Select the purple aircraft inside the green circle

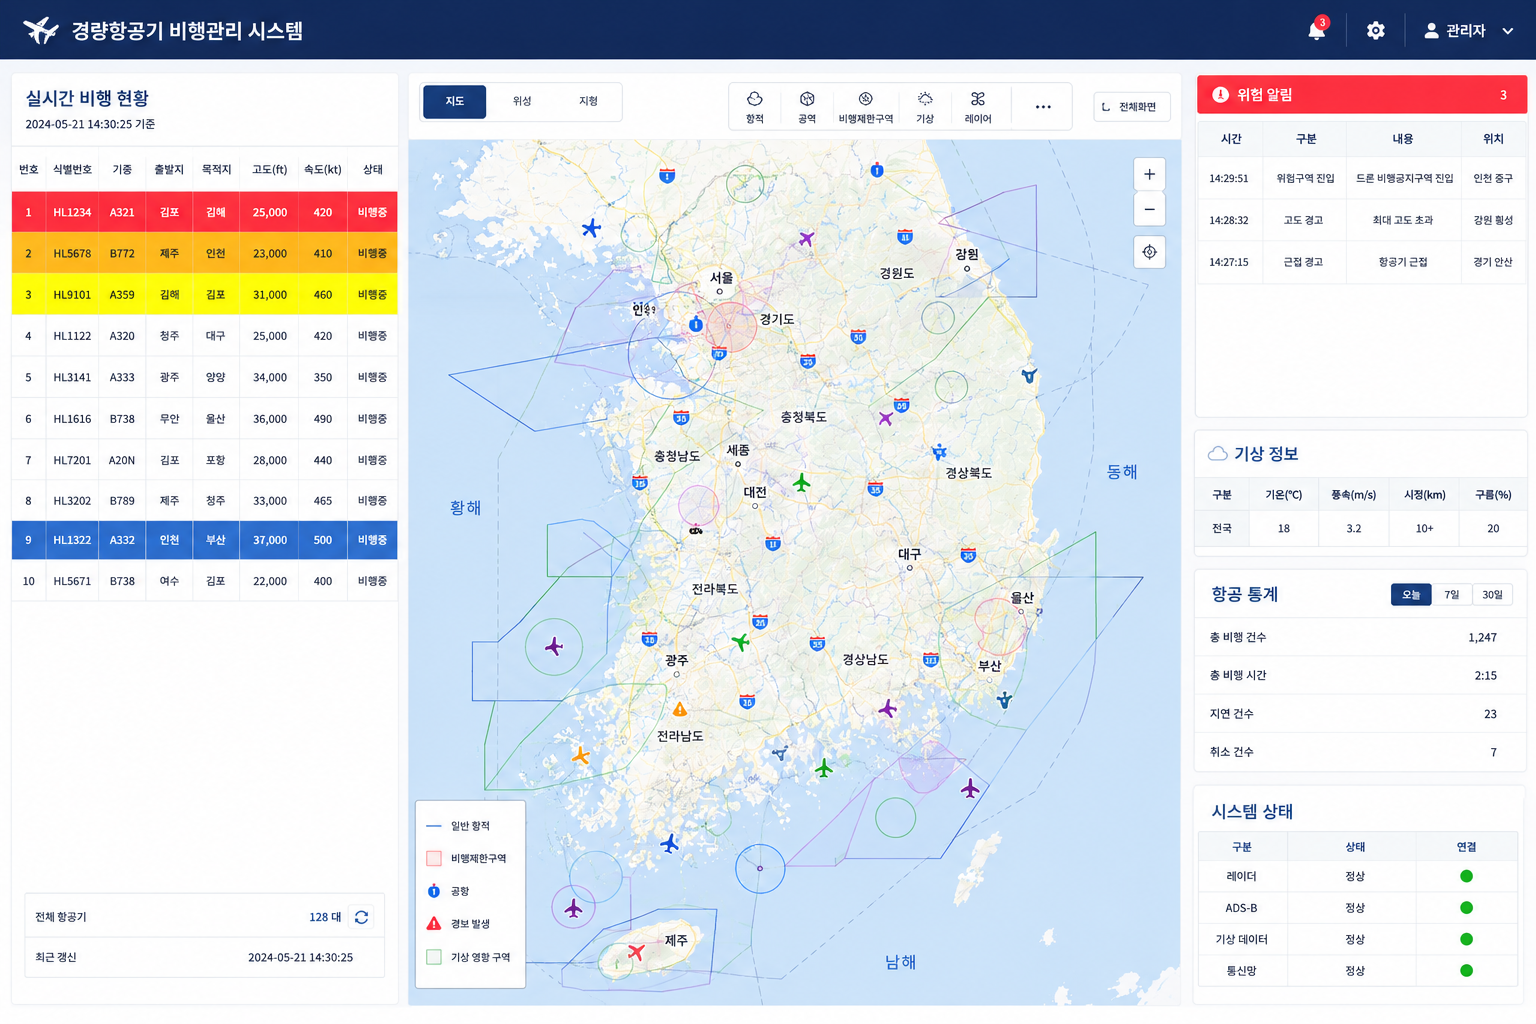click(554, 647)
